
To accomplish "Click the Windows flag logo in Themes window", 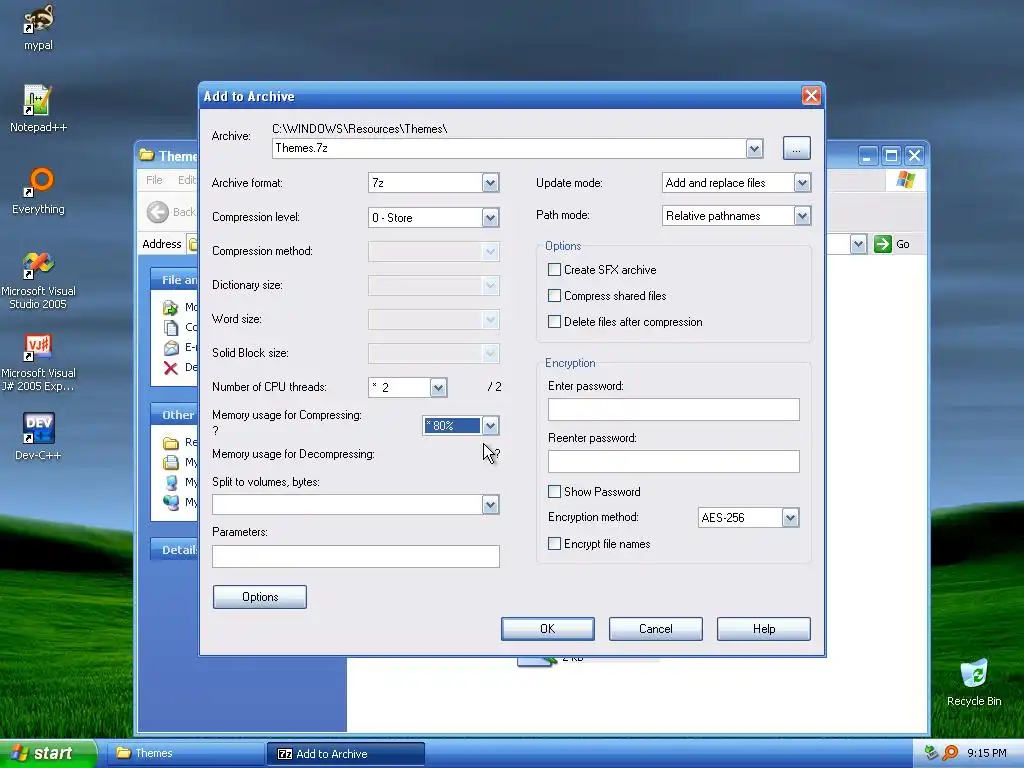I will 906,180.
